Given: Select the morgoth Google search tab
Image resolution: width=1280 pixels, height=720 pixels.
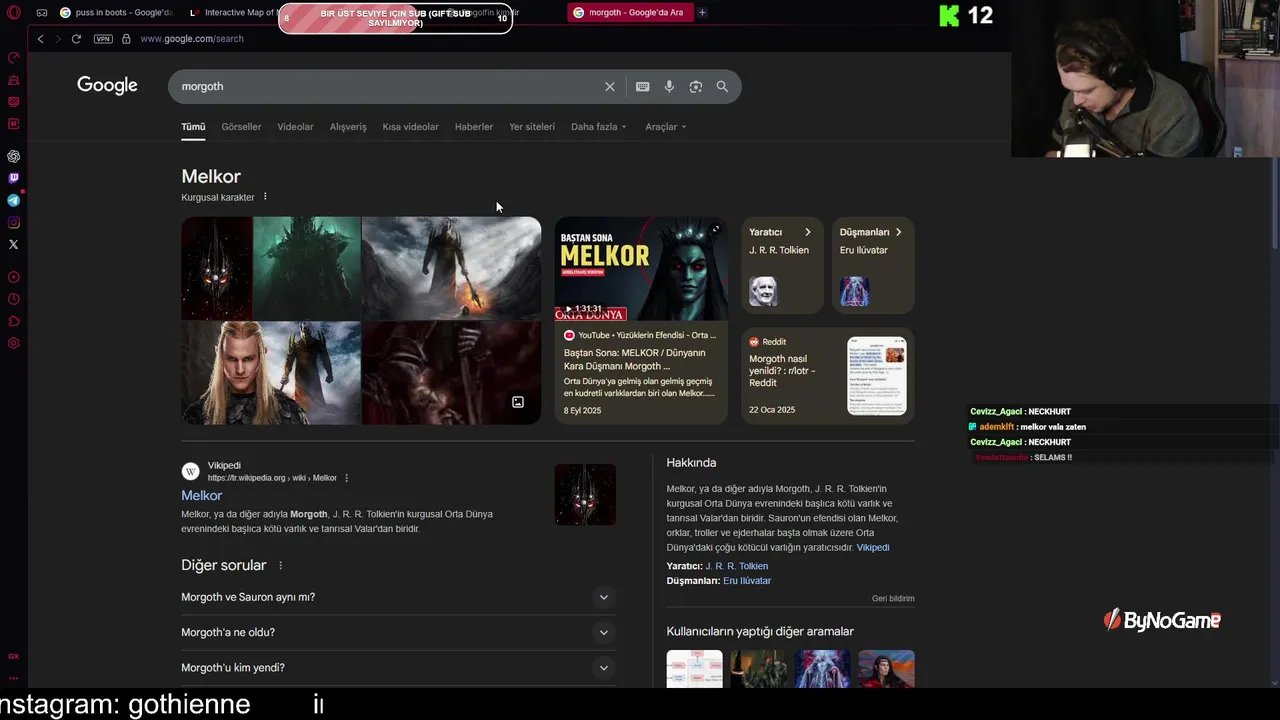Looking at the screenshot, I should tap(629, 13).
